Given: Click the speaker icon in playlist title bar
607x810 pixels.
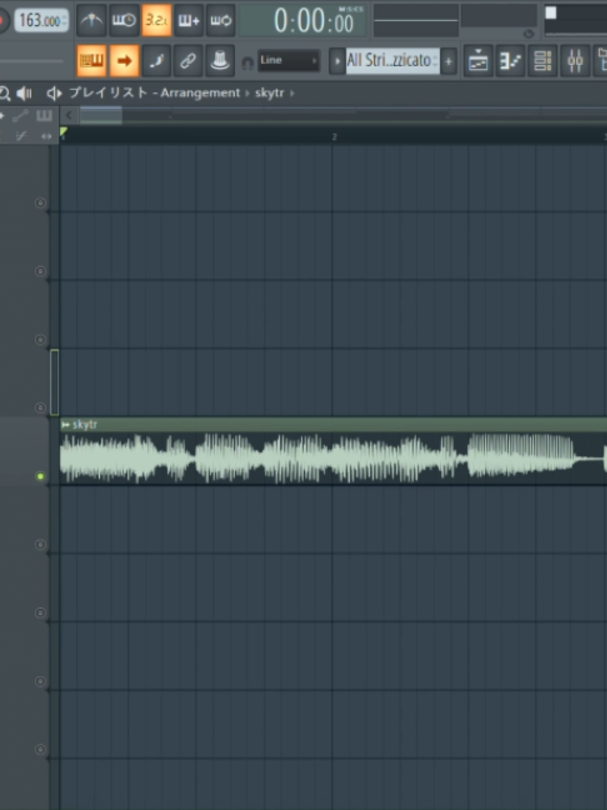Looking at the screenshot, I should point(24,94).
